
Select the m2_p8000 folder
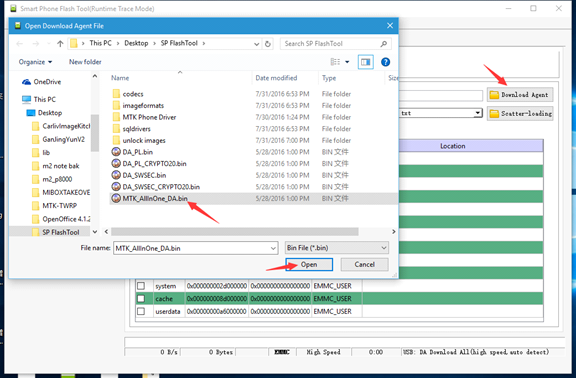click(57, 179)
